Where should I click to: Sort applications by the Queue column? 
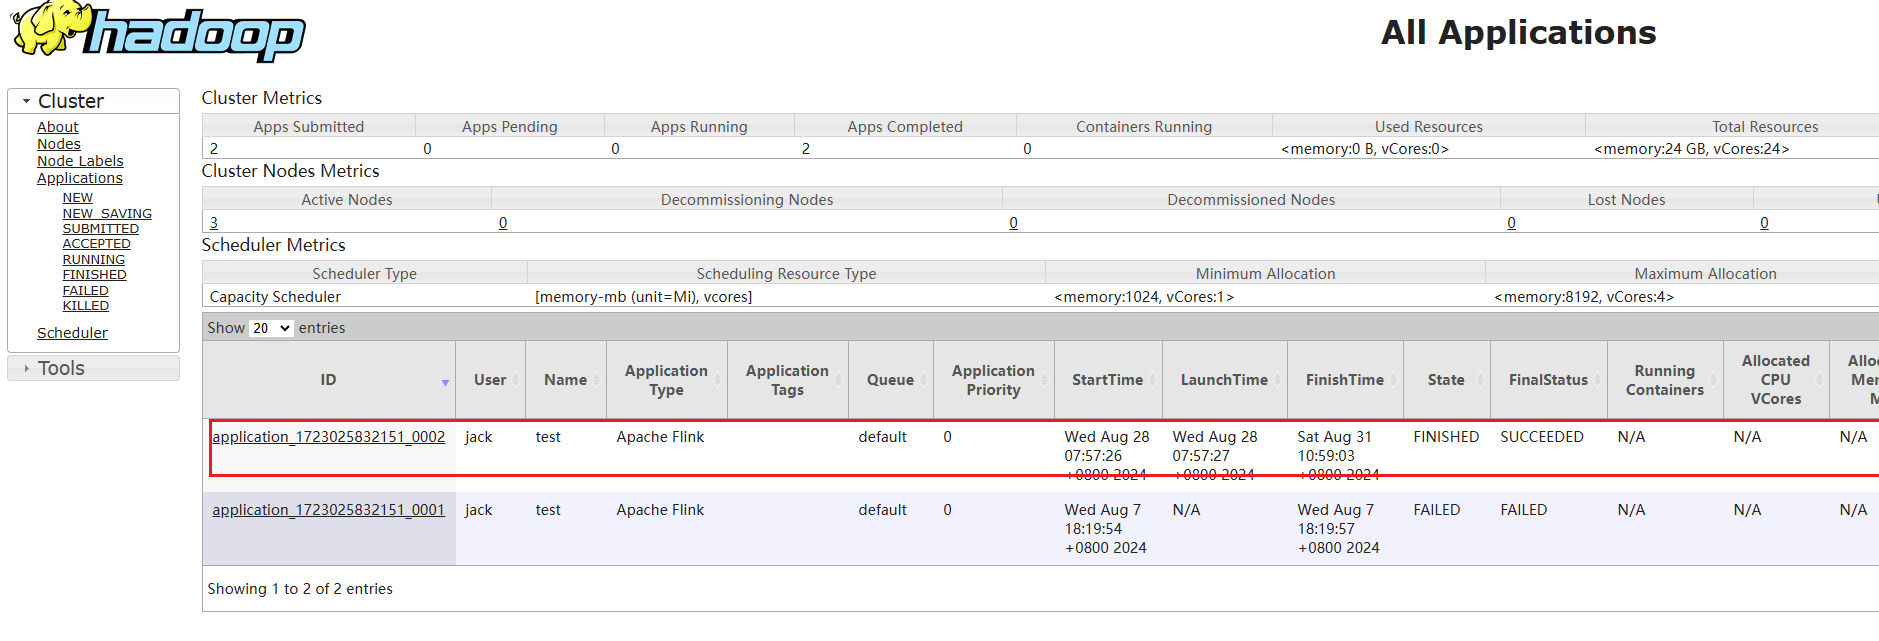(890, 380)
